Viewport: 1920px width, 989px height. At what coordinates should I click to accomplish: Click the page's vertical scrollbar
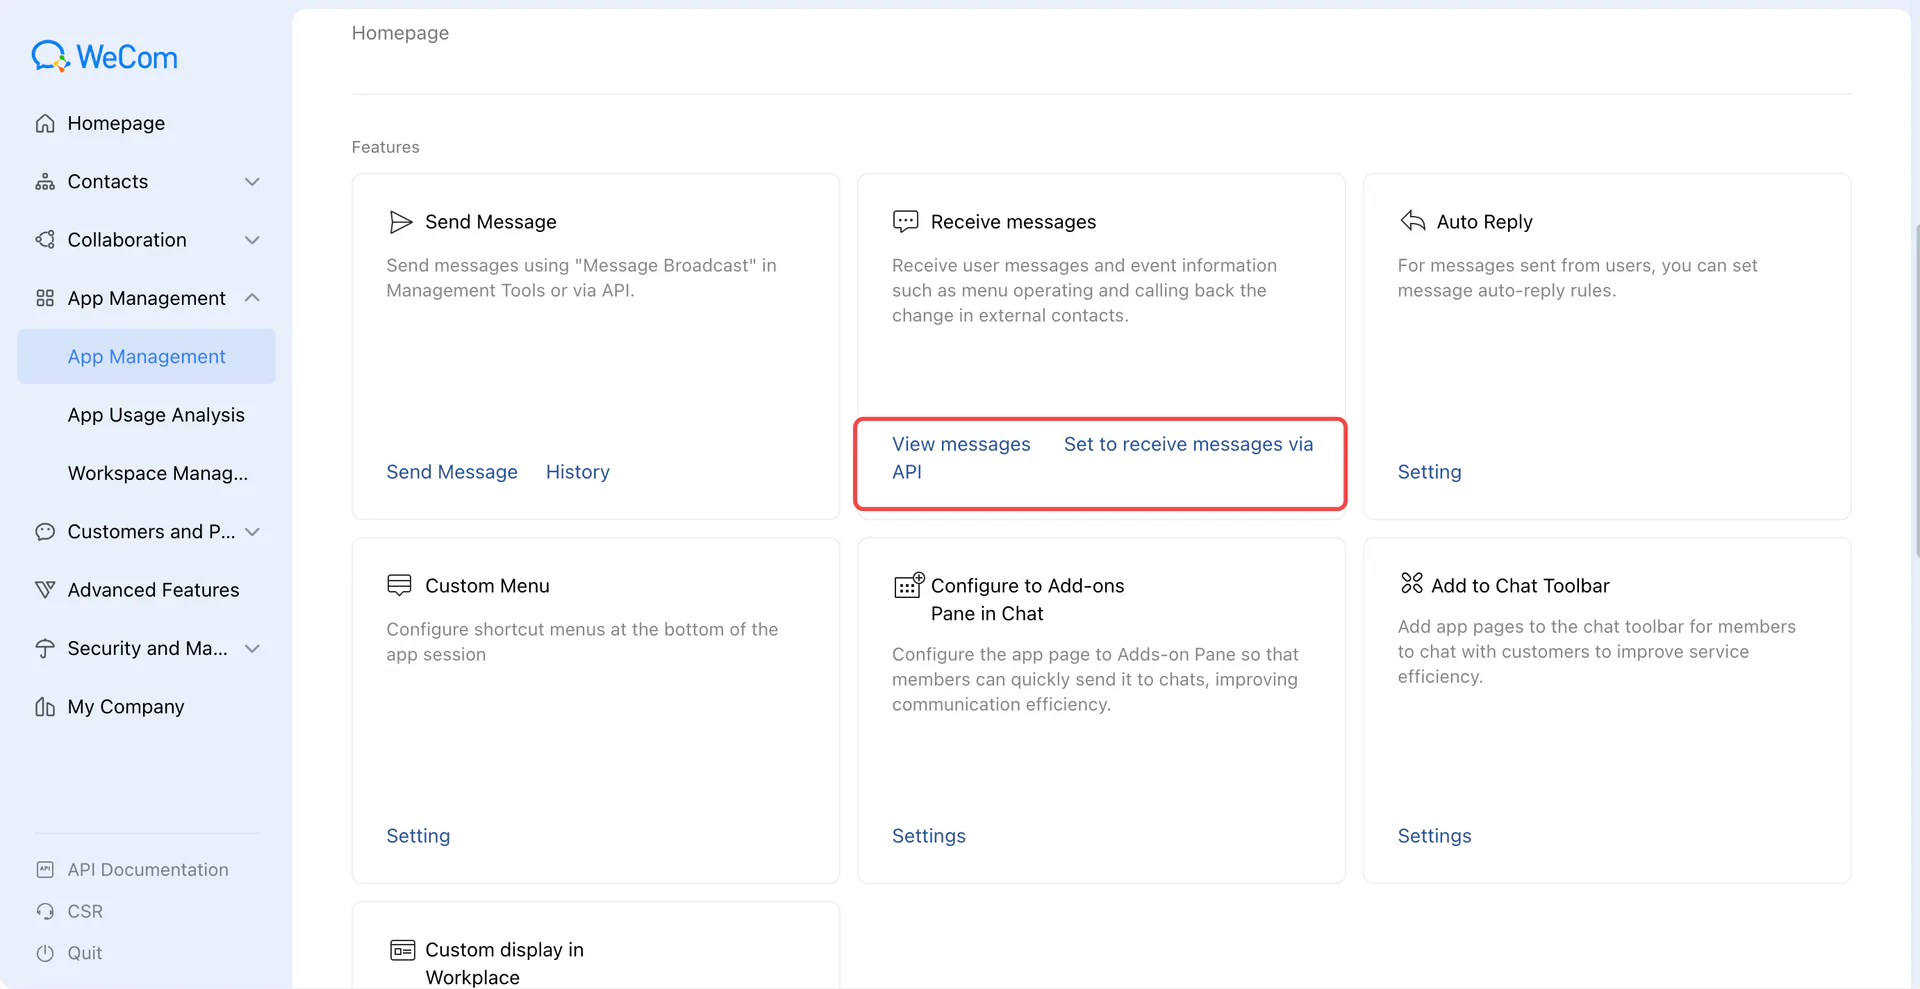coord(1916,390)
